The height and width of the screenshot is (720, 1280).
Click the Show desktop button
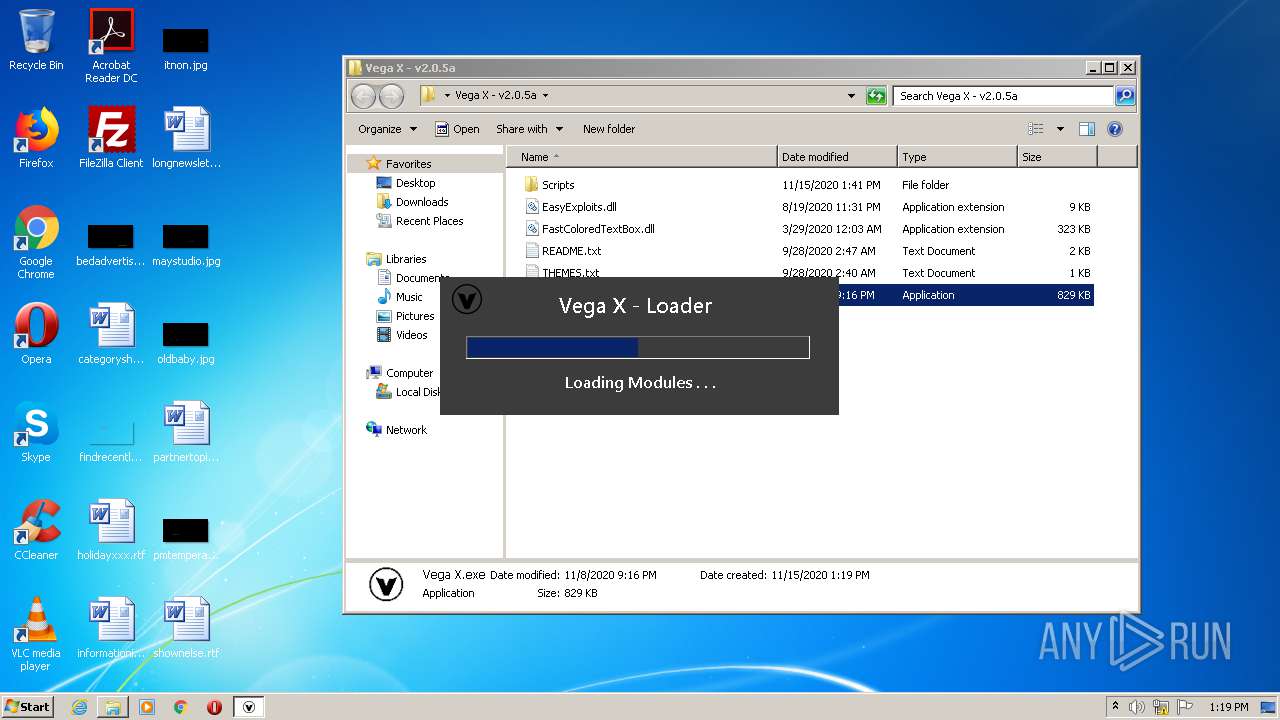(1268, 707)
